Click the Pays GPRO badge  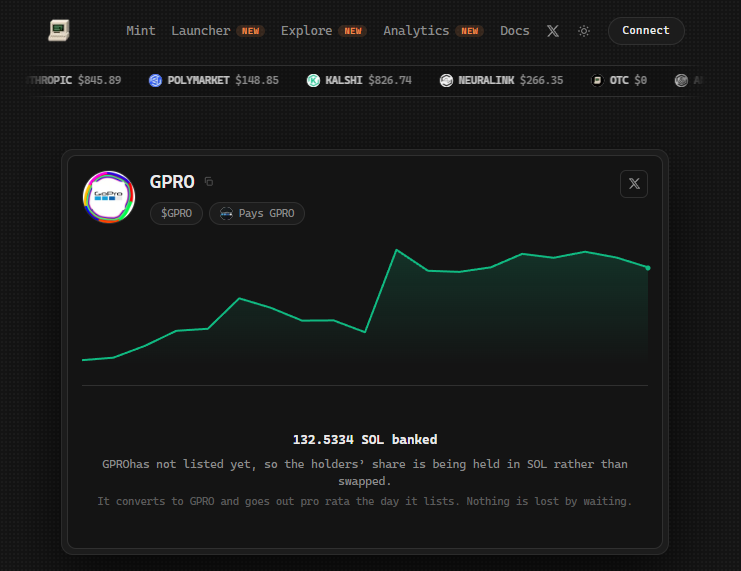257,214
